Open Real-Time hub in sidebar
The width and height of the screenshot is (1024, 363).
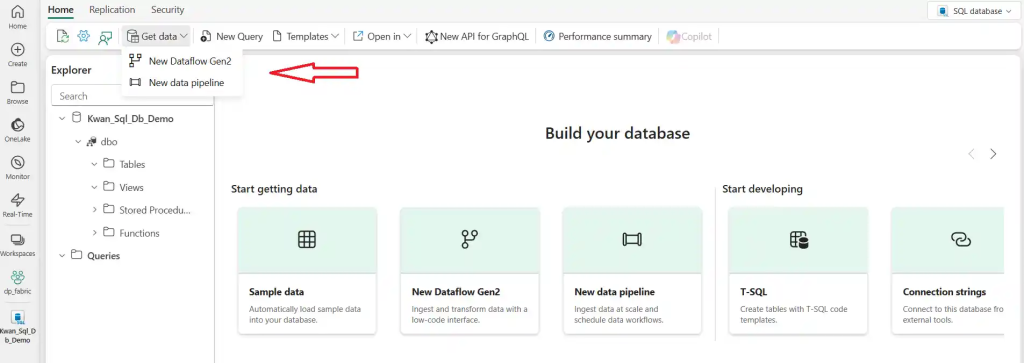click(x=18, y=205)
